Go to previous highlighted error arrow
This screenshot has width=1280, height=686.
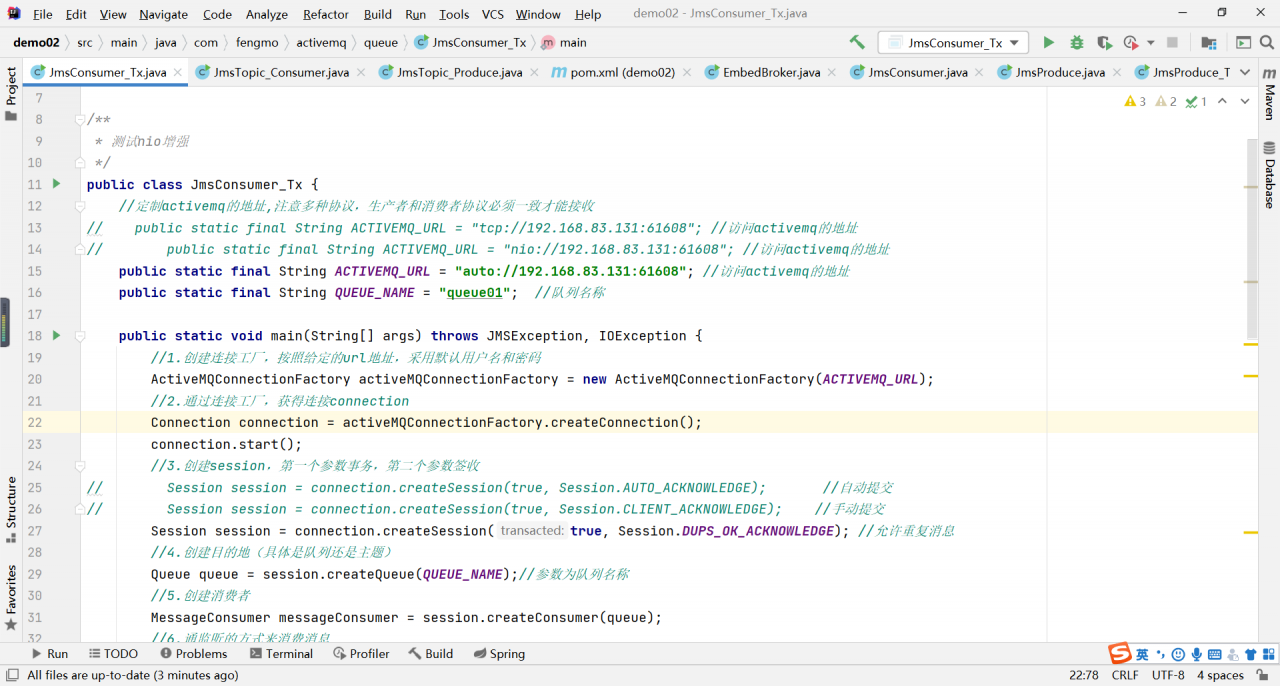[x=1222, y=101]
